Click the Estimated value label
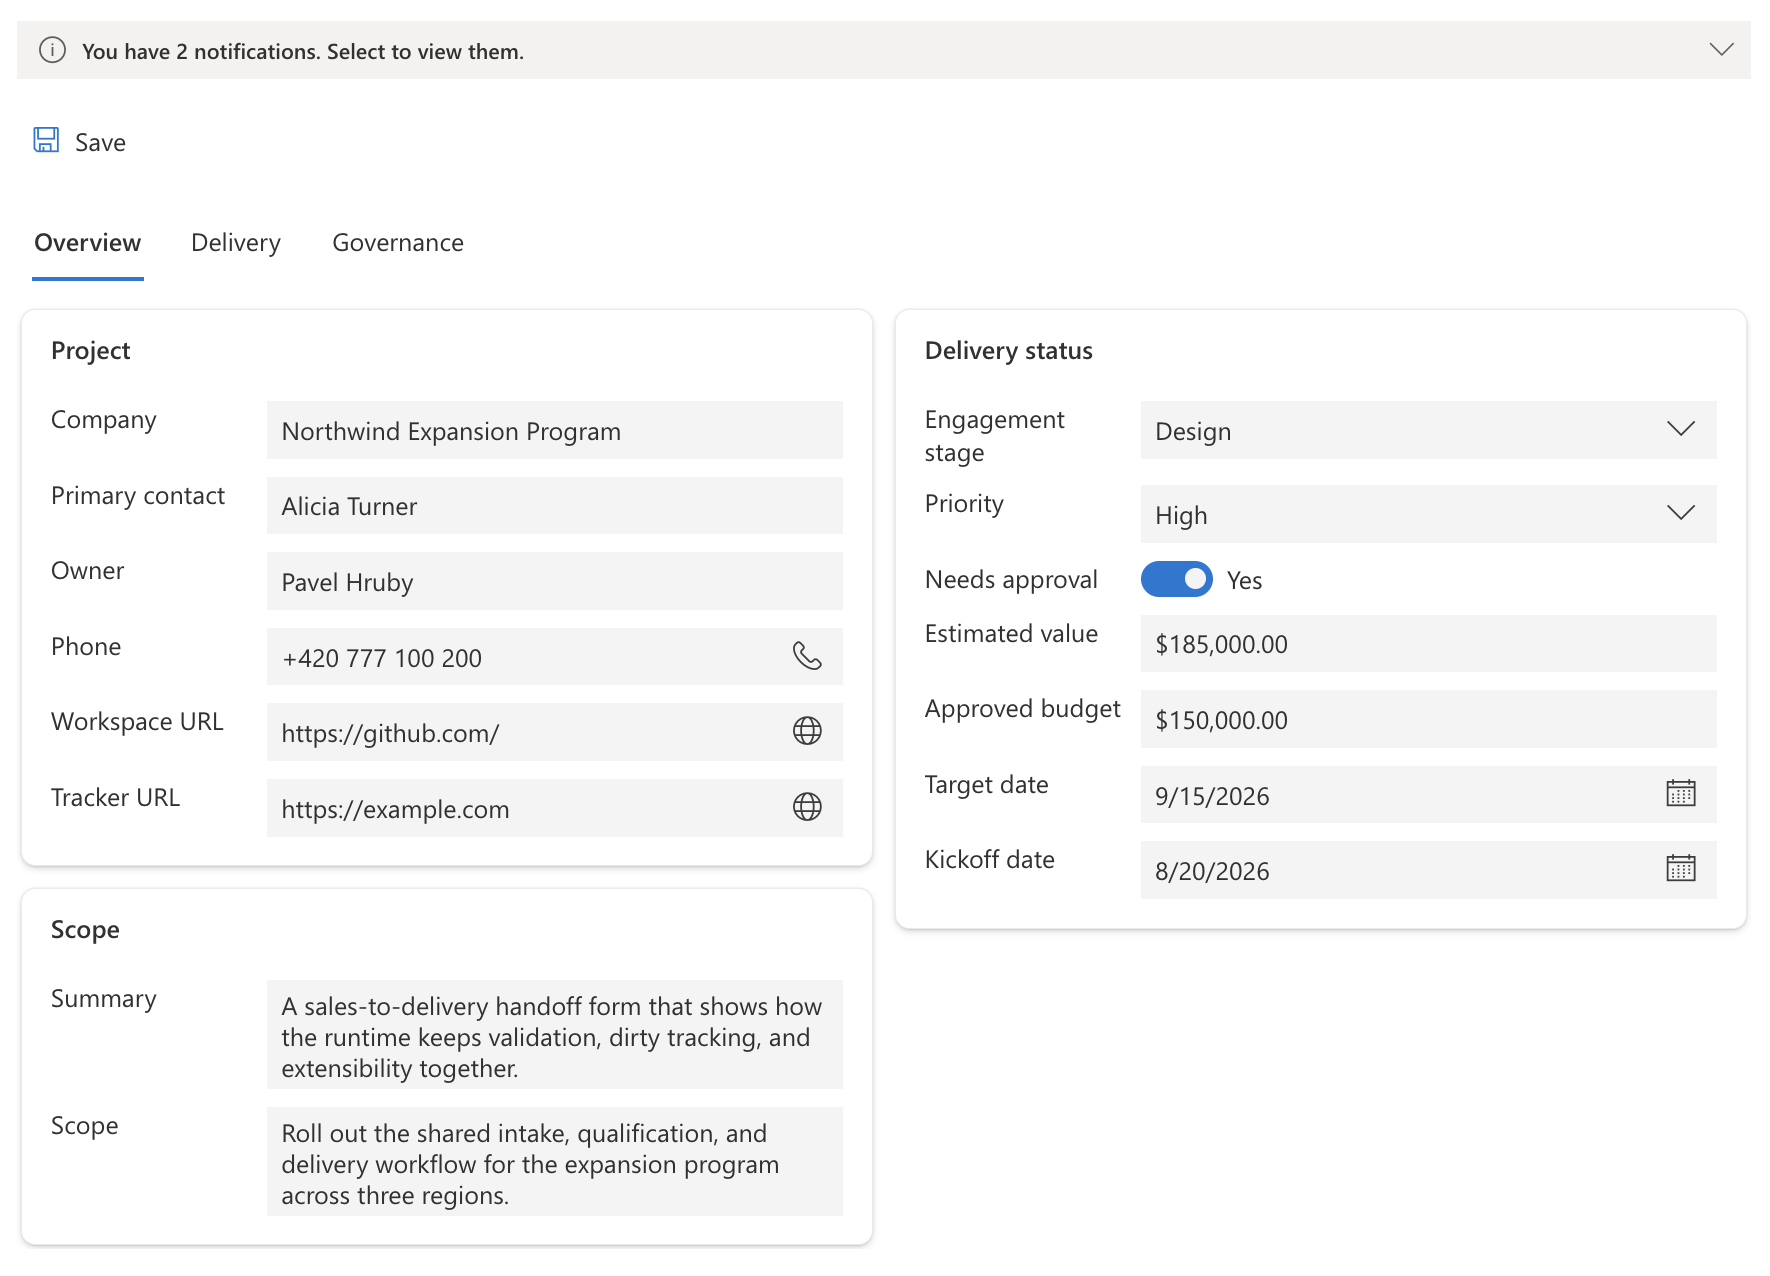Image resolution: width=1770 pixels, height=1276 pixels. click(1011, 633)
